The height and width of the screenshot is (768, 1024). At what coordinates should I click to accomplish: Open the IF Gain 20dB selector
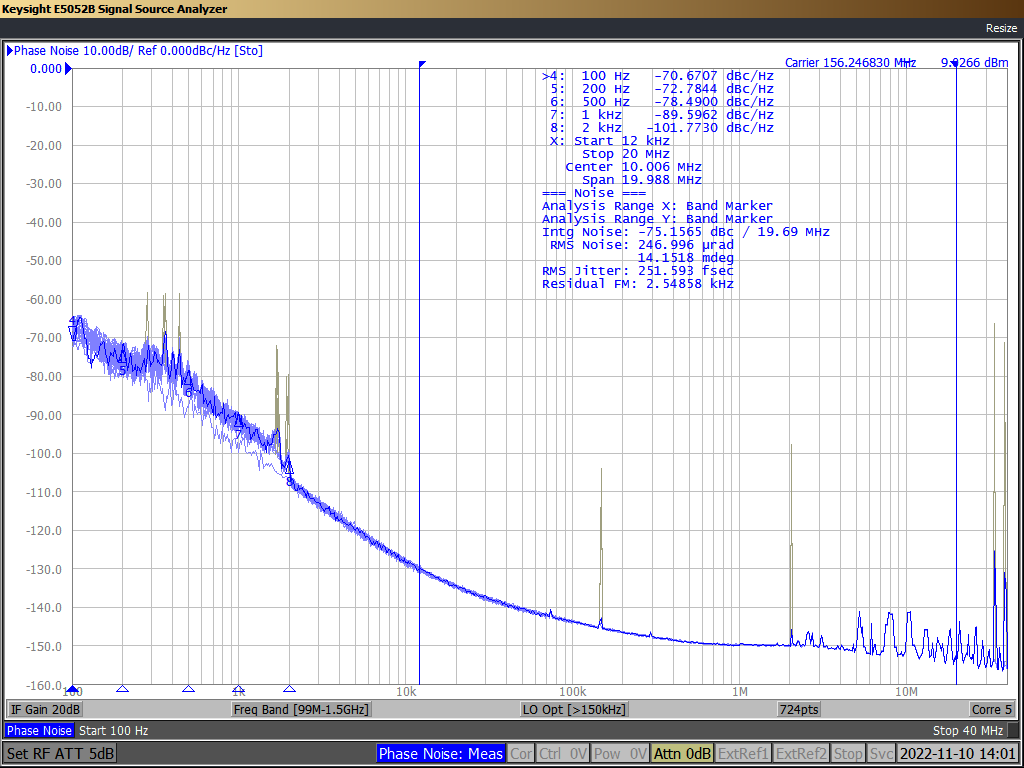click(44, 708)
